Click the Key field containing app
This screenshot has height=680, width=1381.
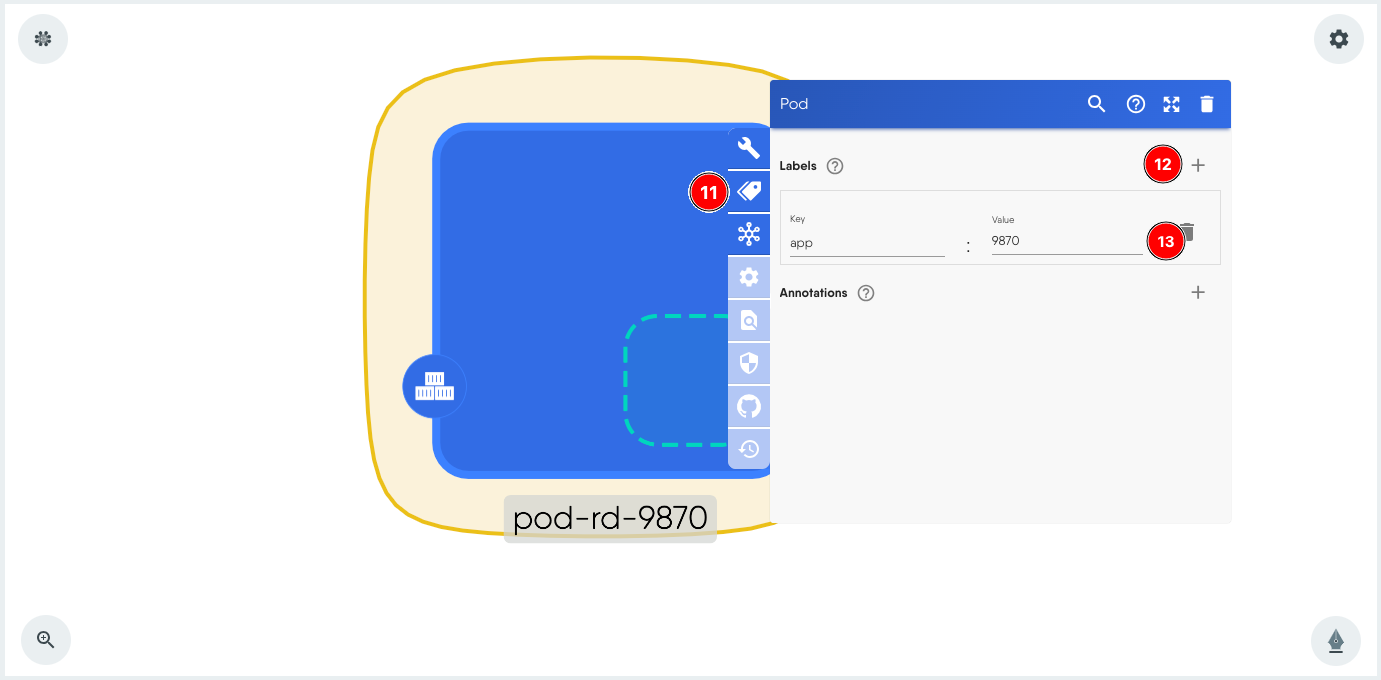[x=866, y=242]
